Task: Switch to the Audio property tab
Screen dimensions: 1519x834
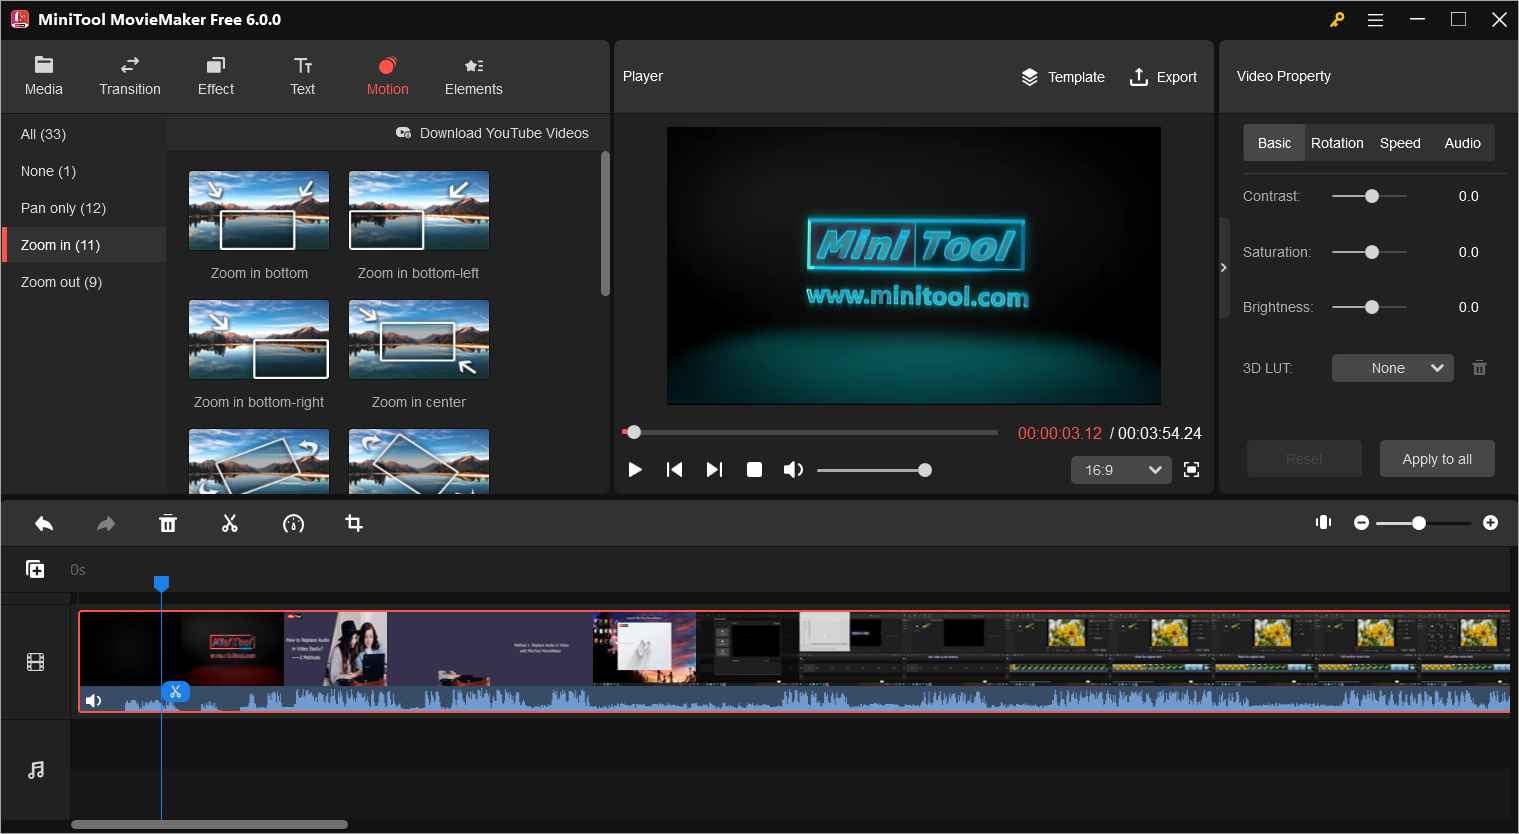Action: coord(1462,143)
